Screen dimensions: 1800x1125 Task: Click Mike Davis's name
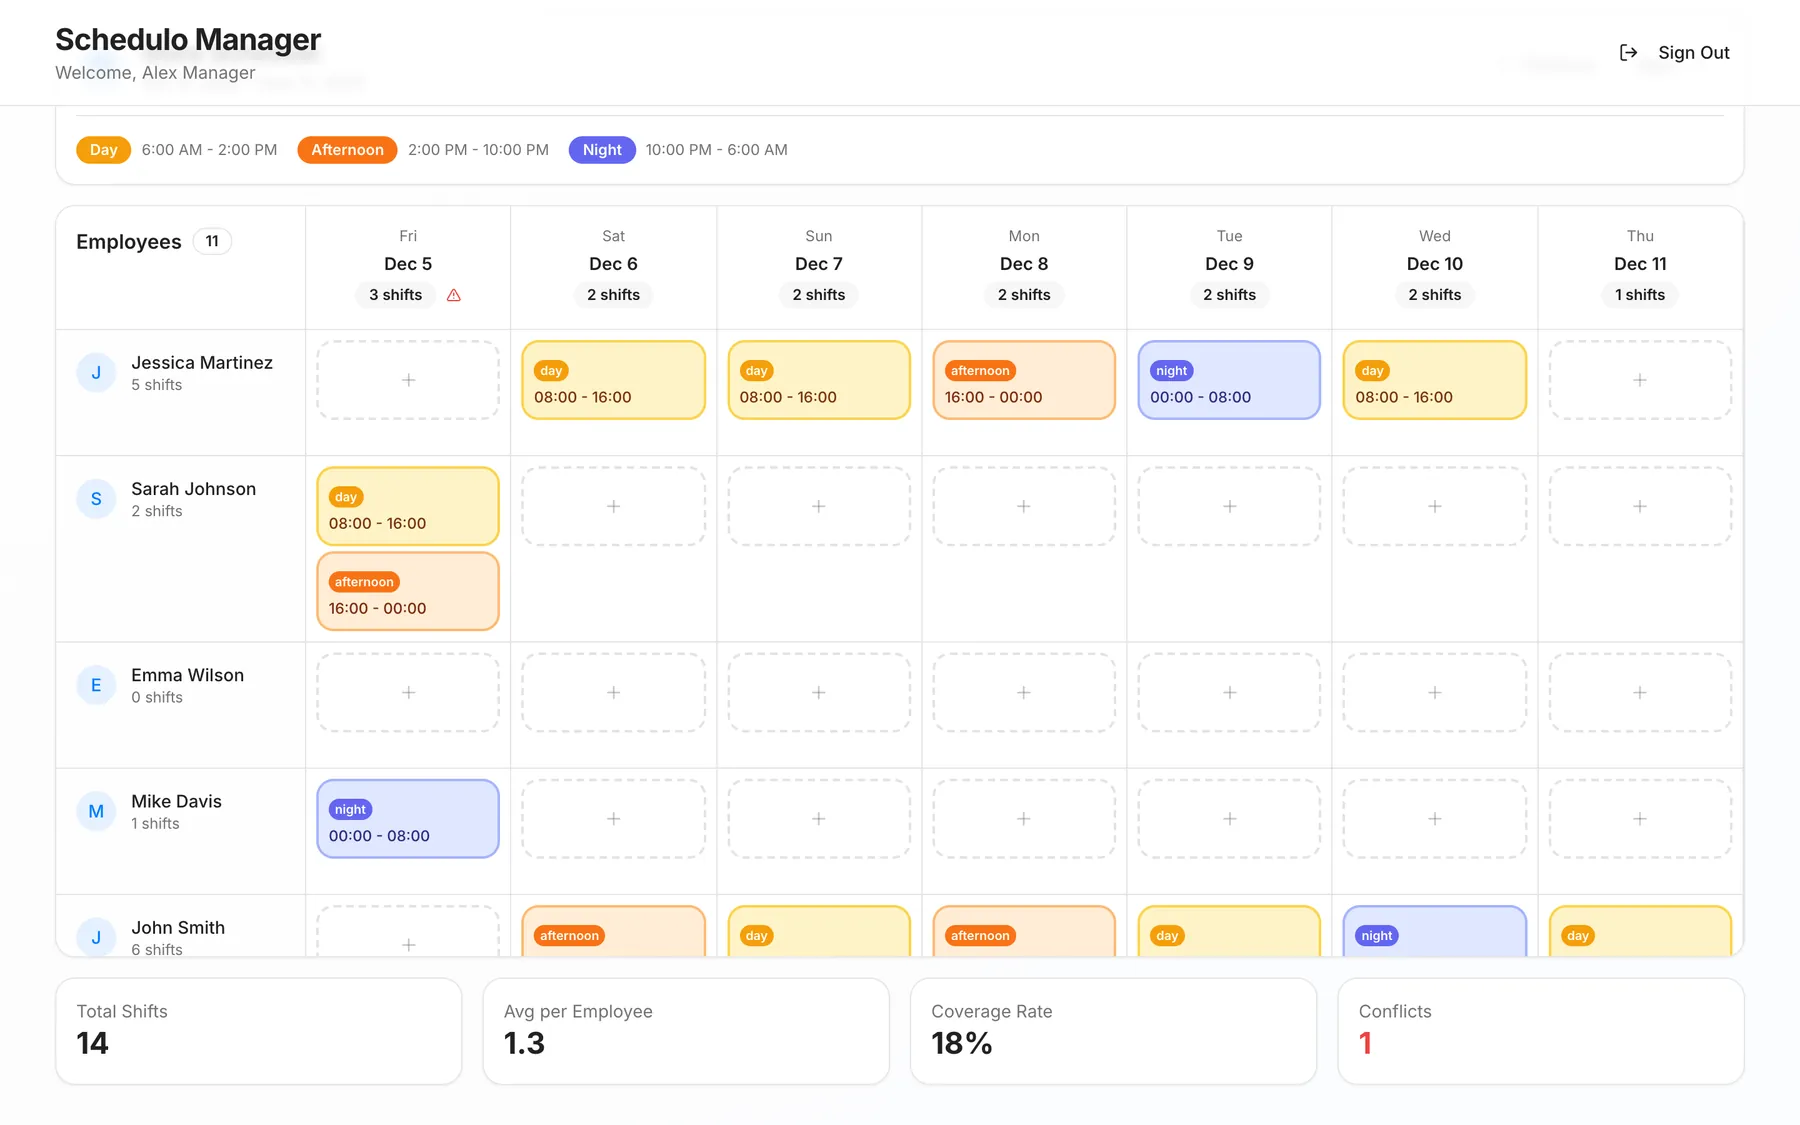point(177,801)
